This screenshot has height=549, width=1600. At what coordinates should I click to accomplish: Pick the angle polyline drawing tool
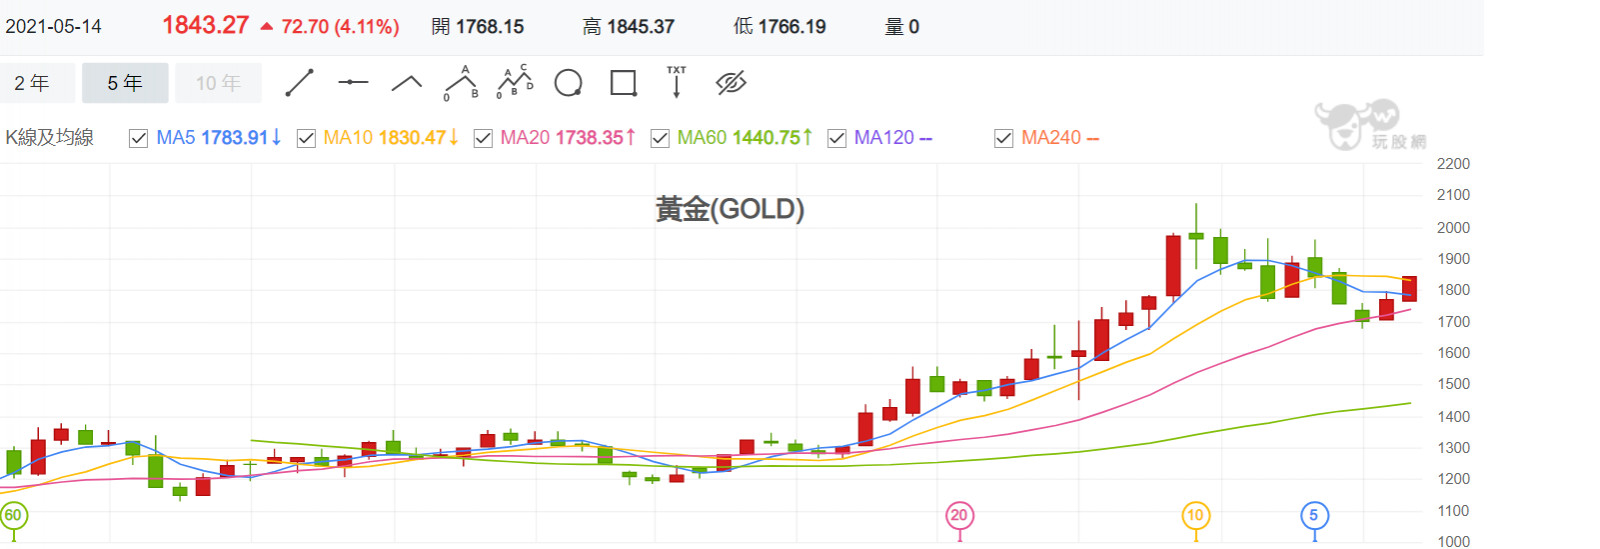click(406, 83)
